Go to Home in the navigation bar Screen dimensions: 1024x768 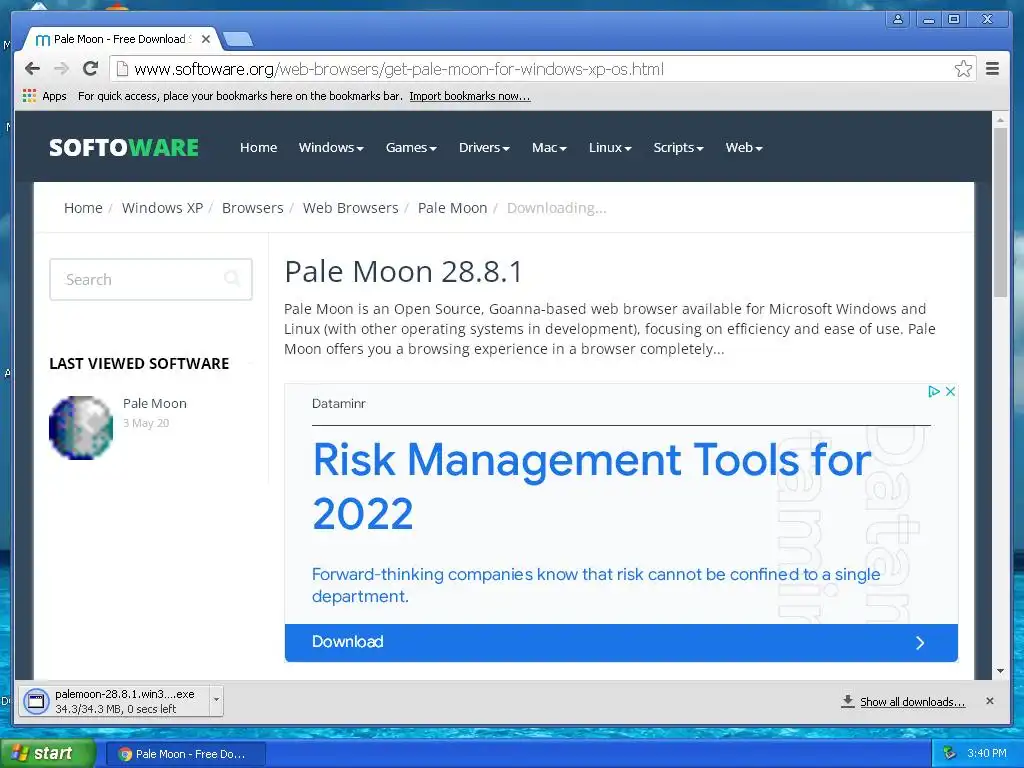click(259, 148)
